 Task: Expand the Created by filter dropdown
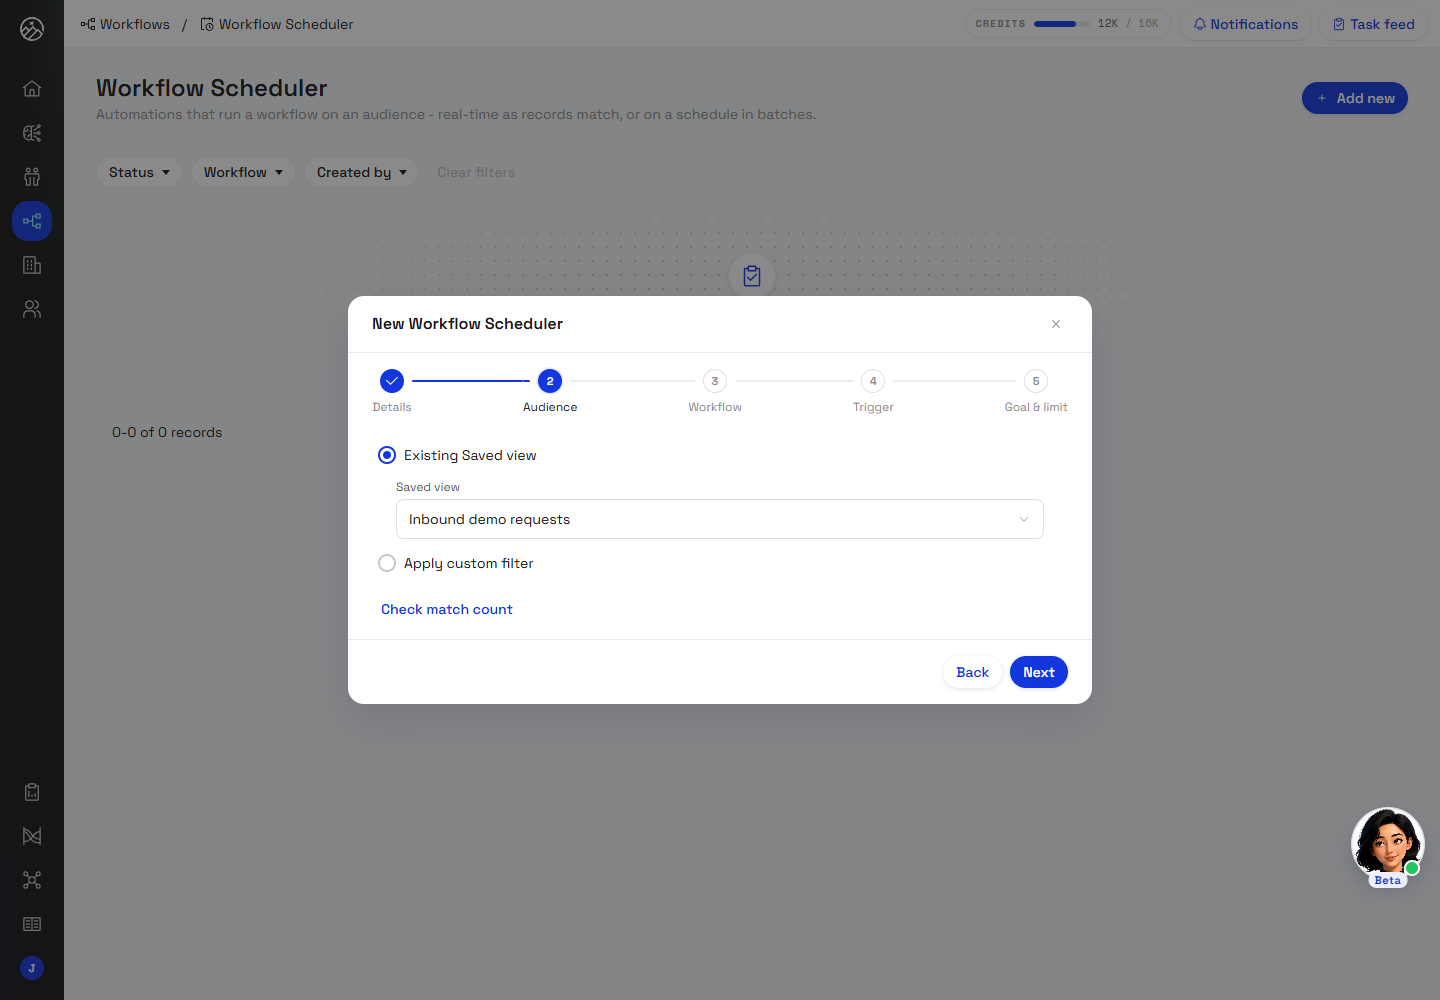pos(362,172)
